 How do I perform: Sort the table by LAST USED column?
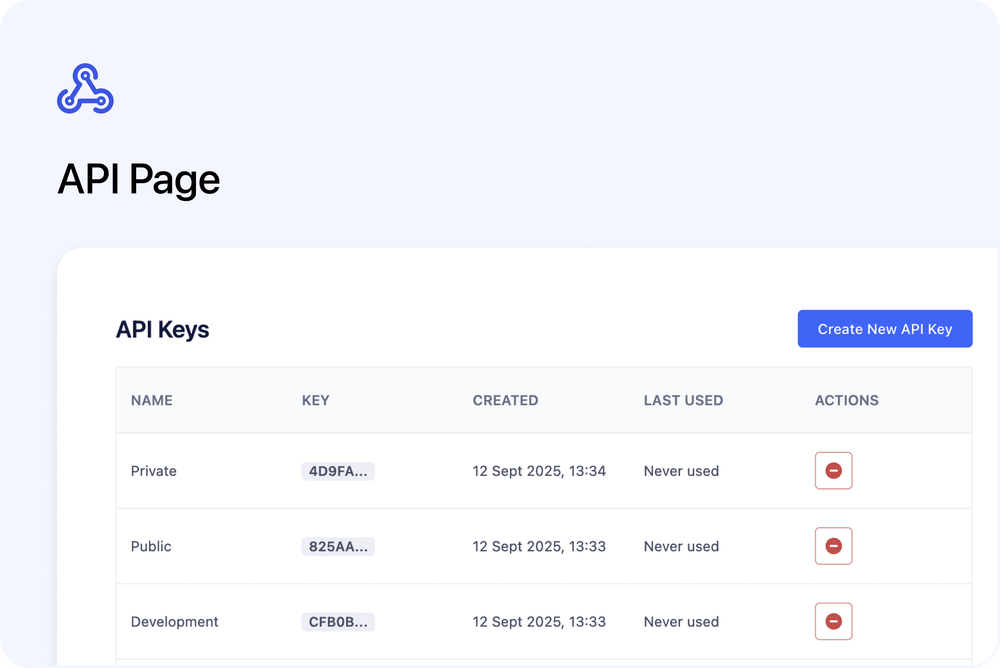pos(683,400)
